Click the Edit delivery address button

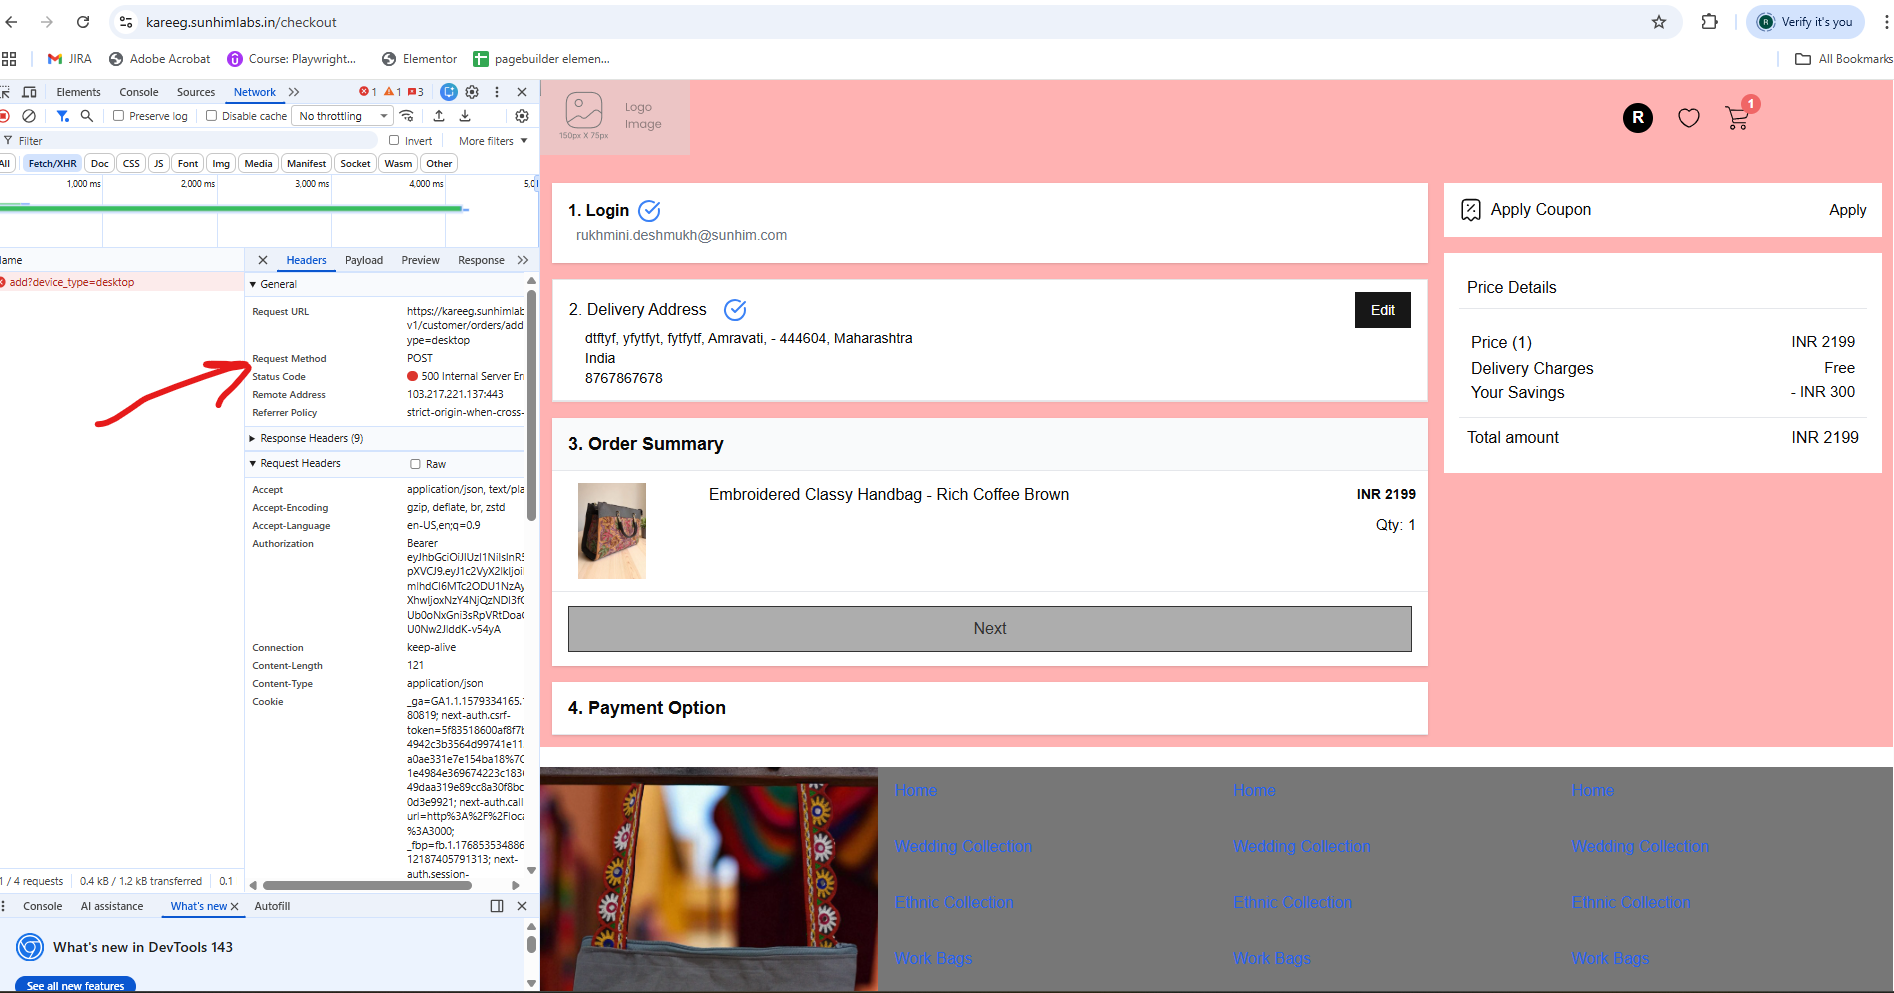click(1383, 310)
